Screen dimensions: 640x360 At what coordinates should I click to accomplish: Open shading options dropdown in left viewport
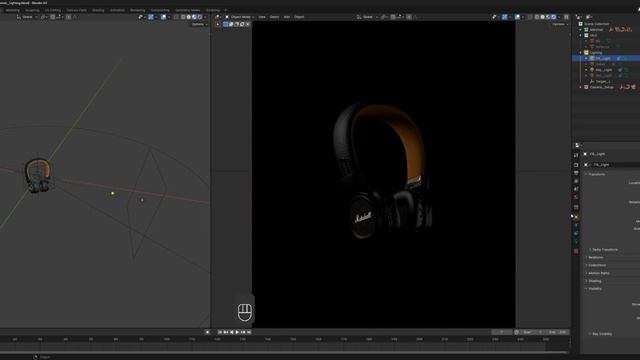coord(205,17)
